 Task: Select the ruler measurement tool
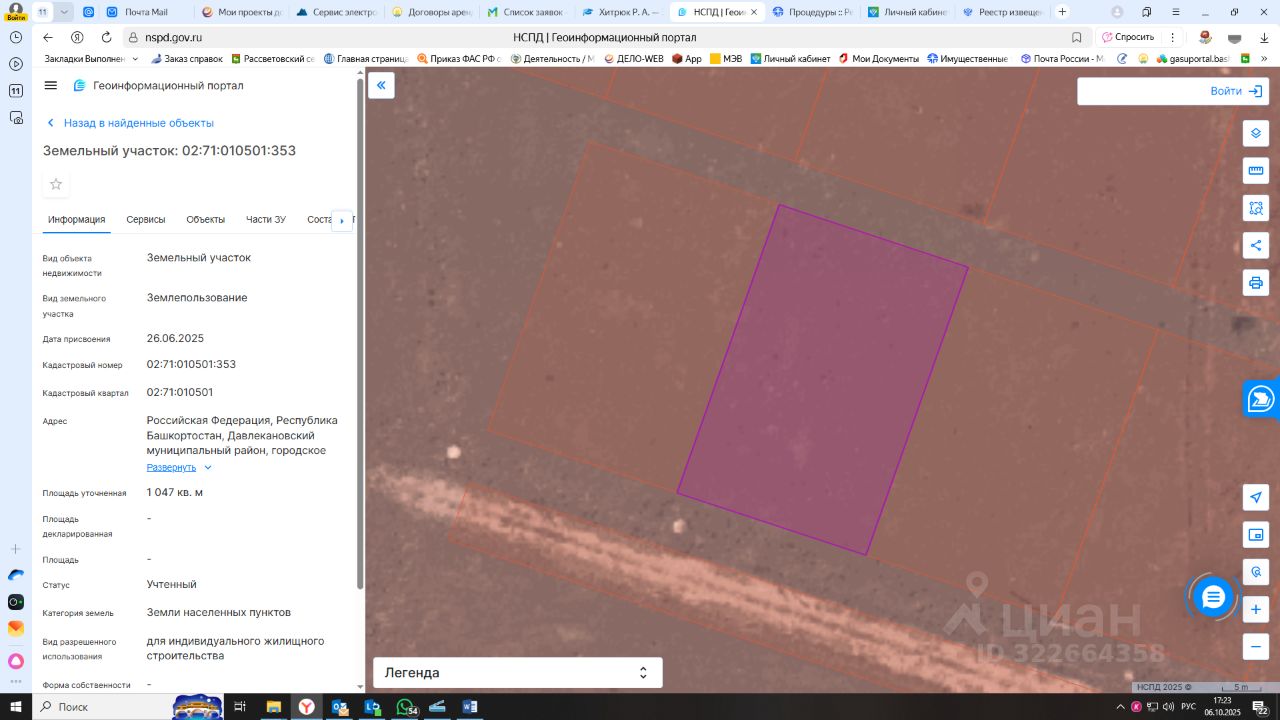coord(1256,170)
